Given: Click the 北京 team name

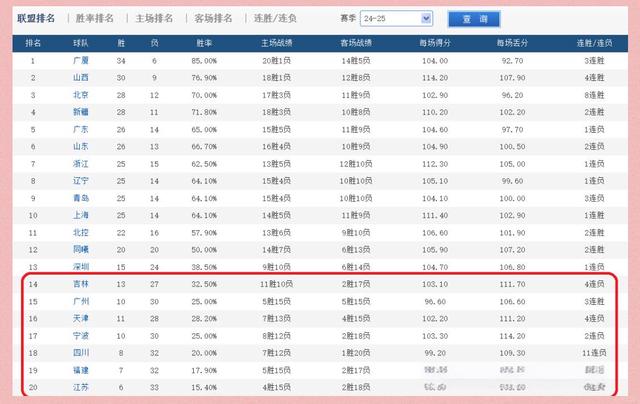Looking at the screenshot, I should coord(82,94).
